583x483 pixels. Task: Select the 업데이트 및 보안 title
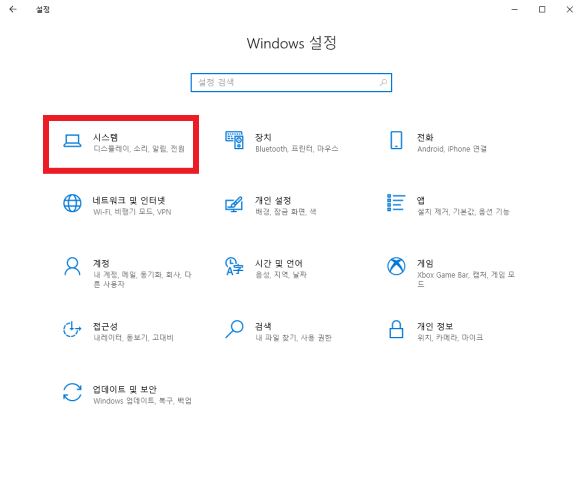point(125,390)
